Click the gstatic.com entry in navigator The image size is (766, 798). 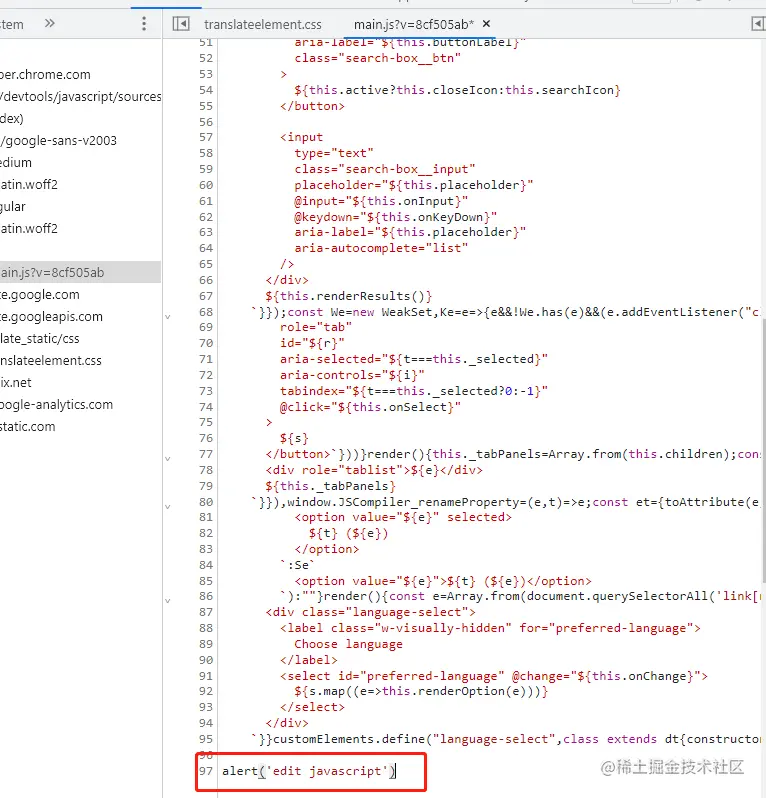27,426
